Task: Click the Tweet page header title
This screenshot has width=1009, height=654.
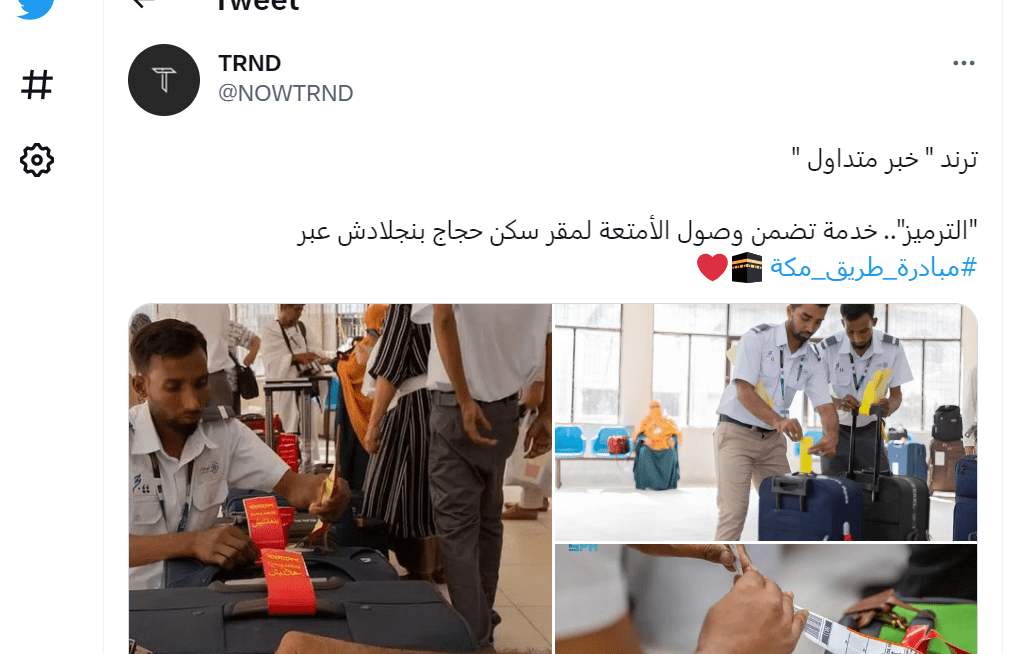Action: pyautogui.click(x=257, y=5)
